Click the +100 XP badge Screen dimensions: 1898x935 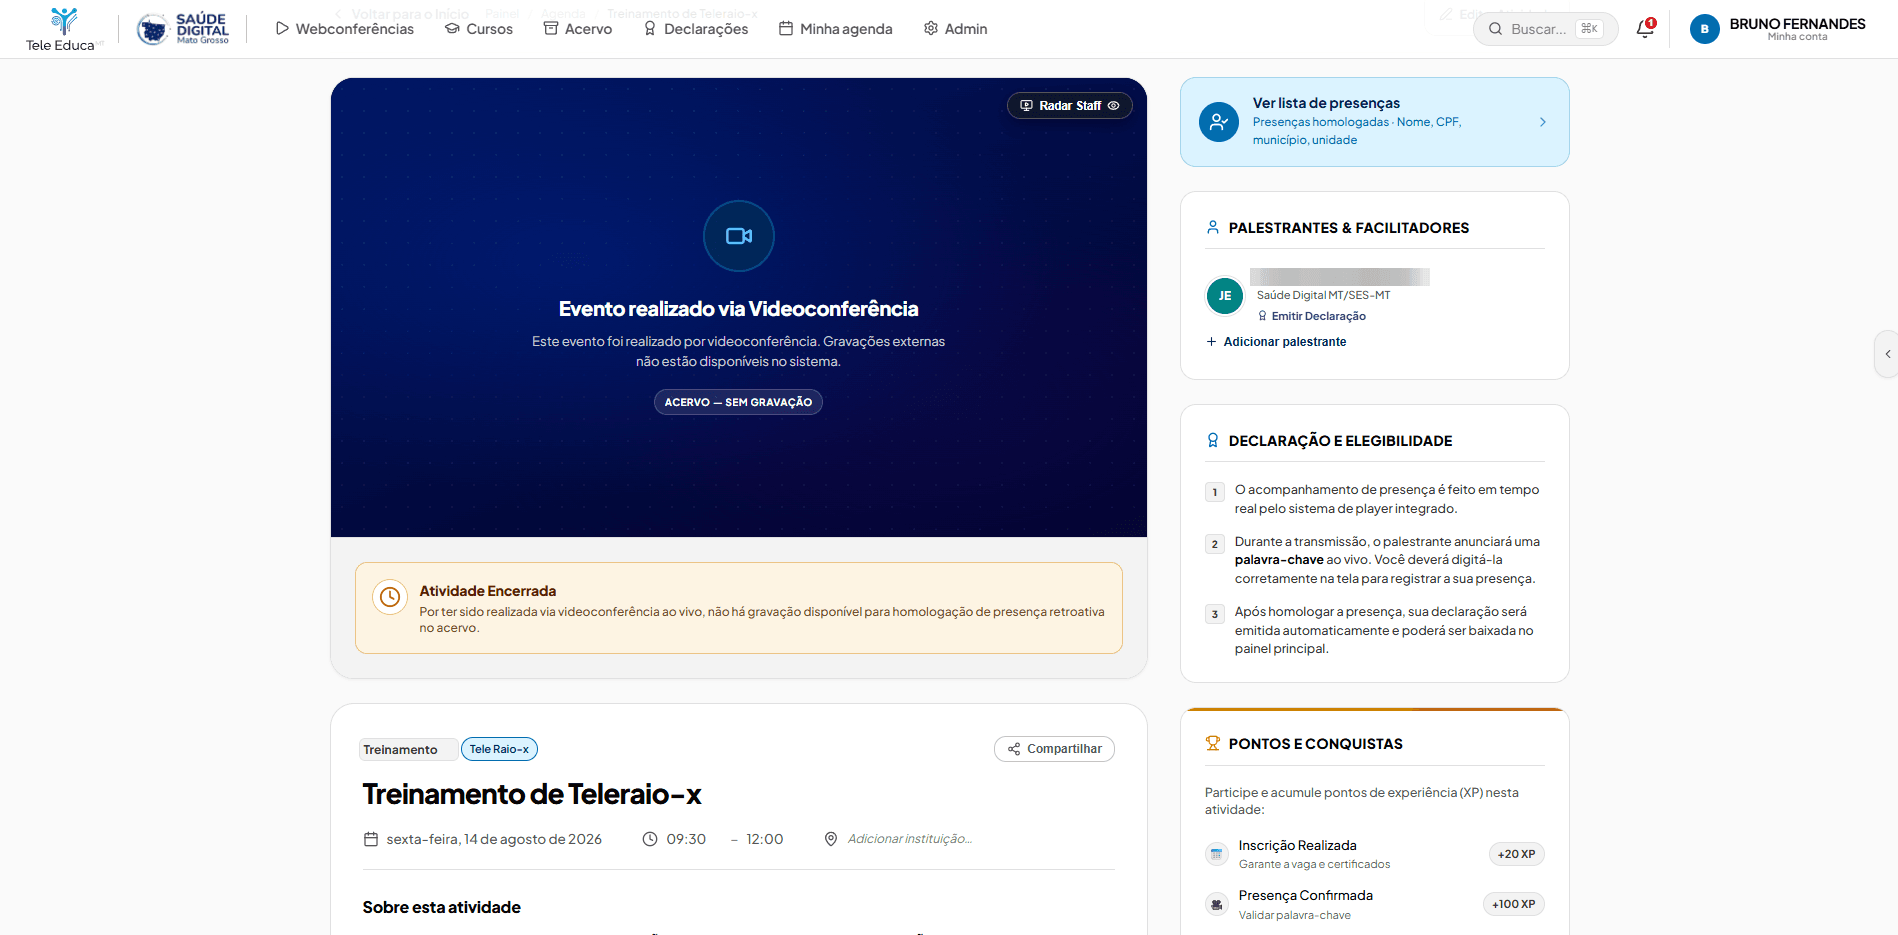point(1513,904)
